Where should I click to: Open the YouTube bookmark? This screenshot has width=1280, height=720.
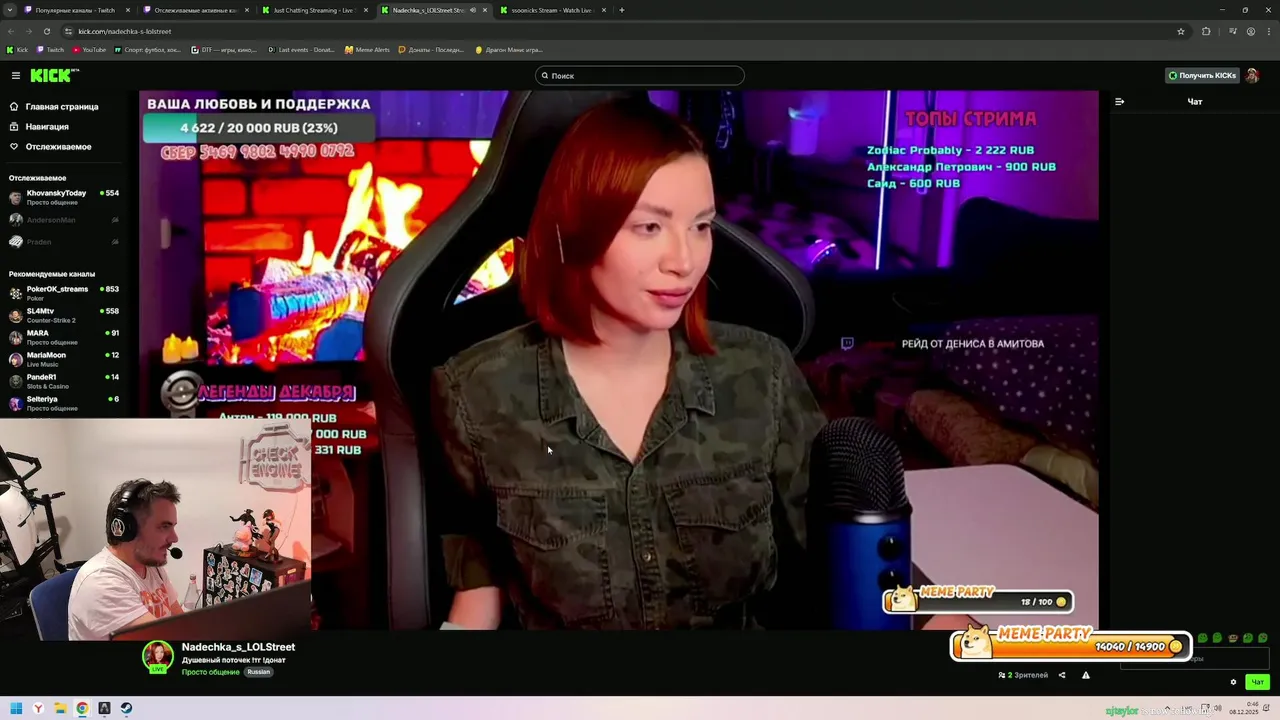89,49
